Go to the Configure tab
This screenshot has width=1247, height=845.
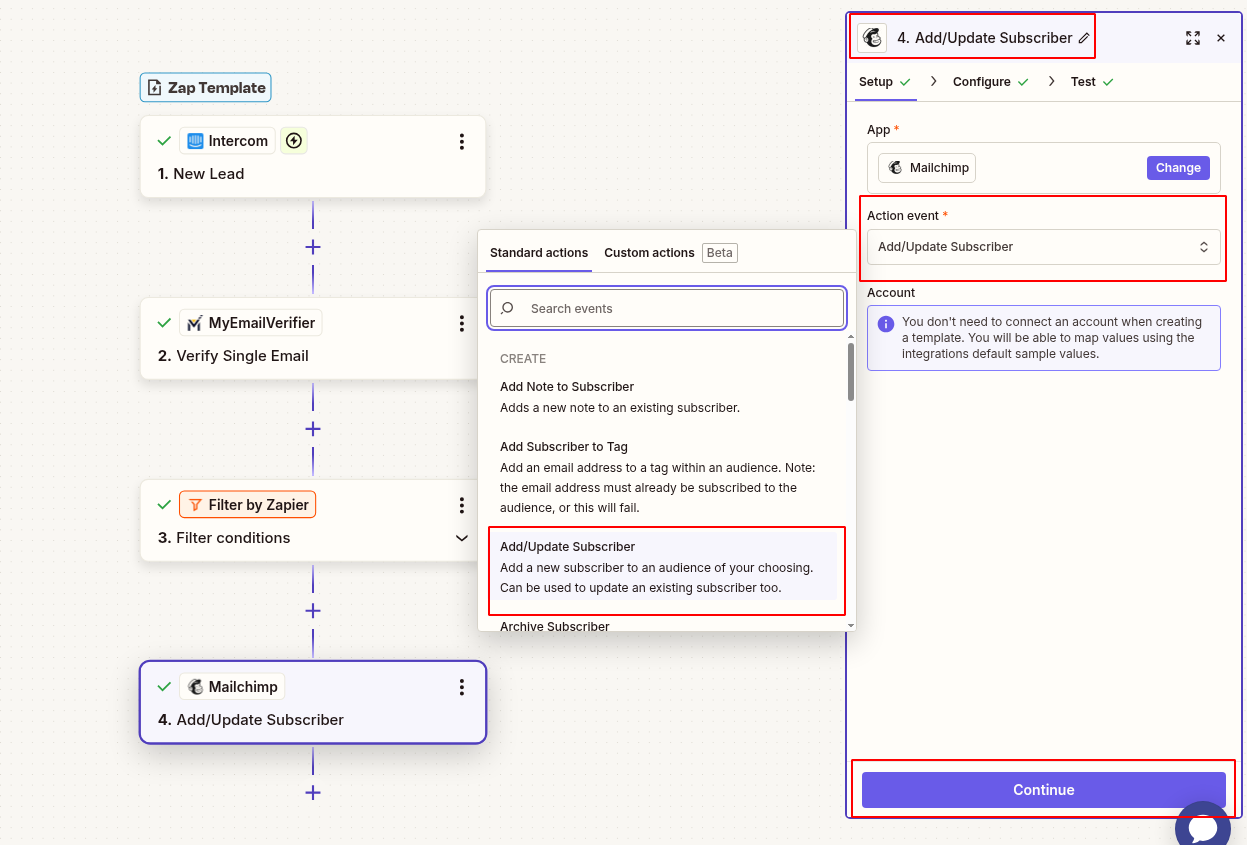981,82
